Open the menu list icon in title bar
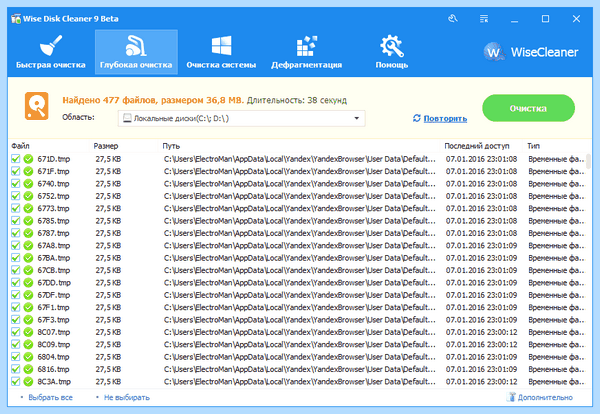Viewport: 600px width, 414px height. point(484,18)
